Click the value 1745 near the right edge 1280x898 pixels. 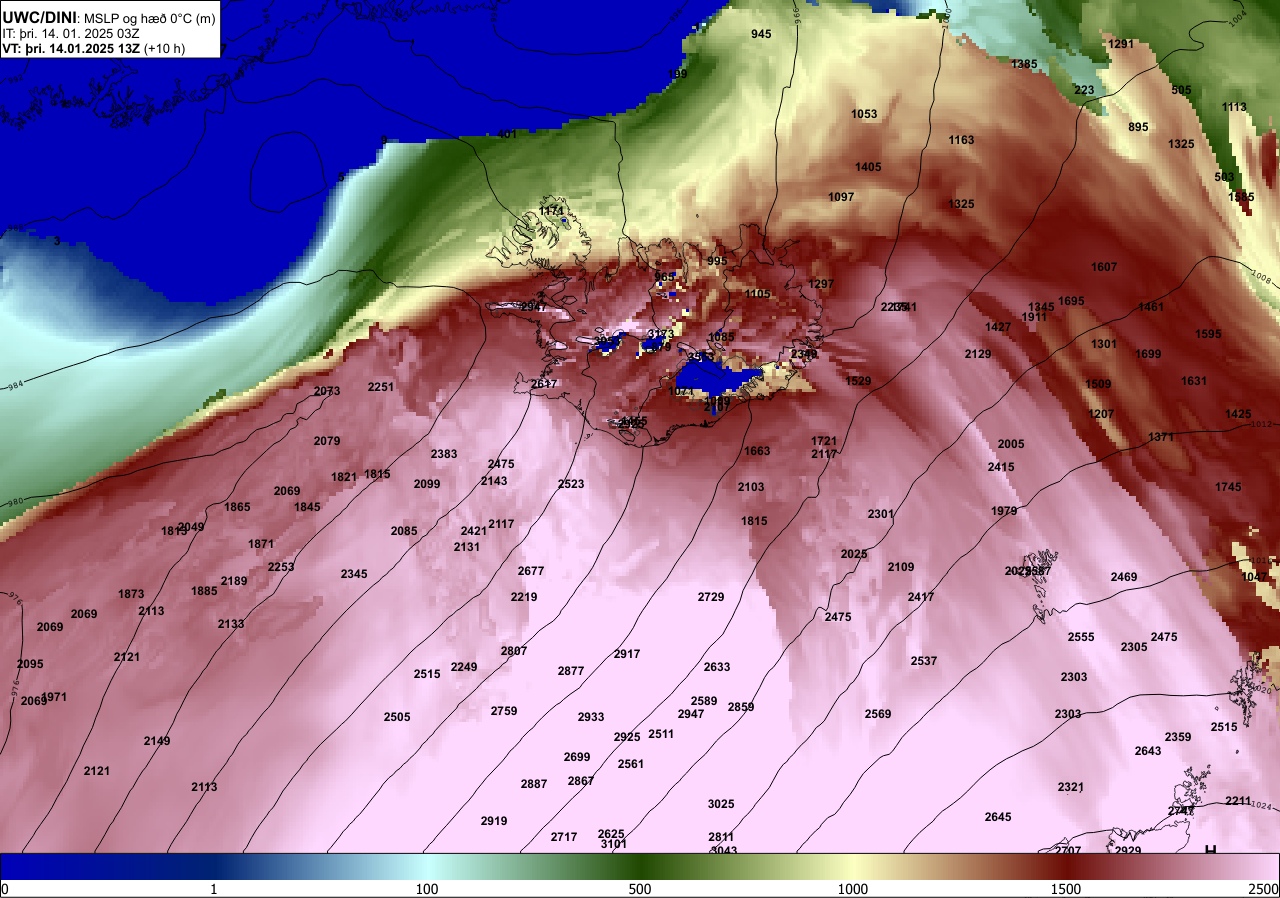coord(1228,487)
